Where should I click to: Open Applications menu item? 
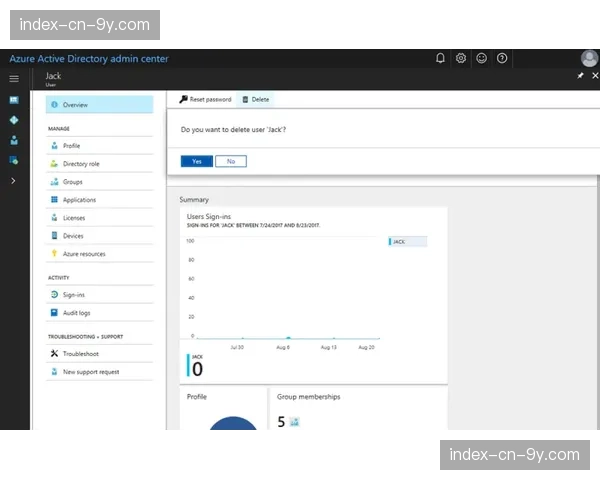(x=99, y=200)
